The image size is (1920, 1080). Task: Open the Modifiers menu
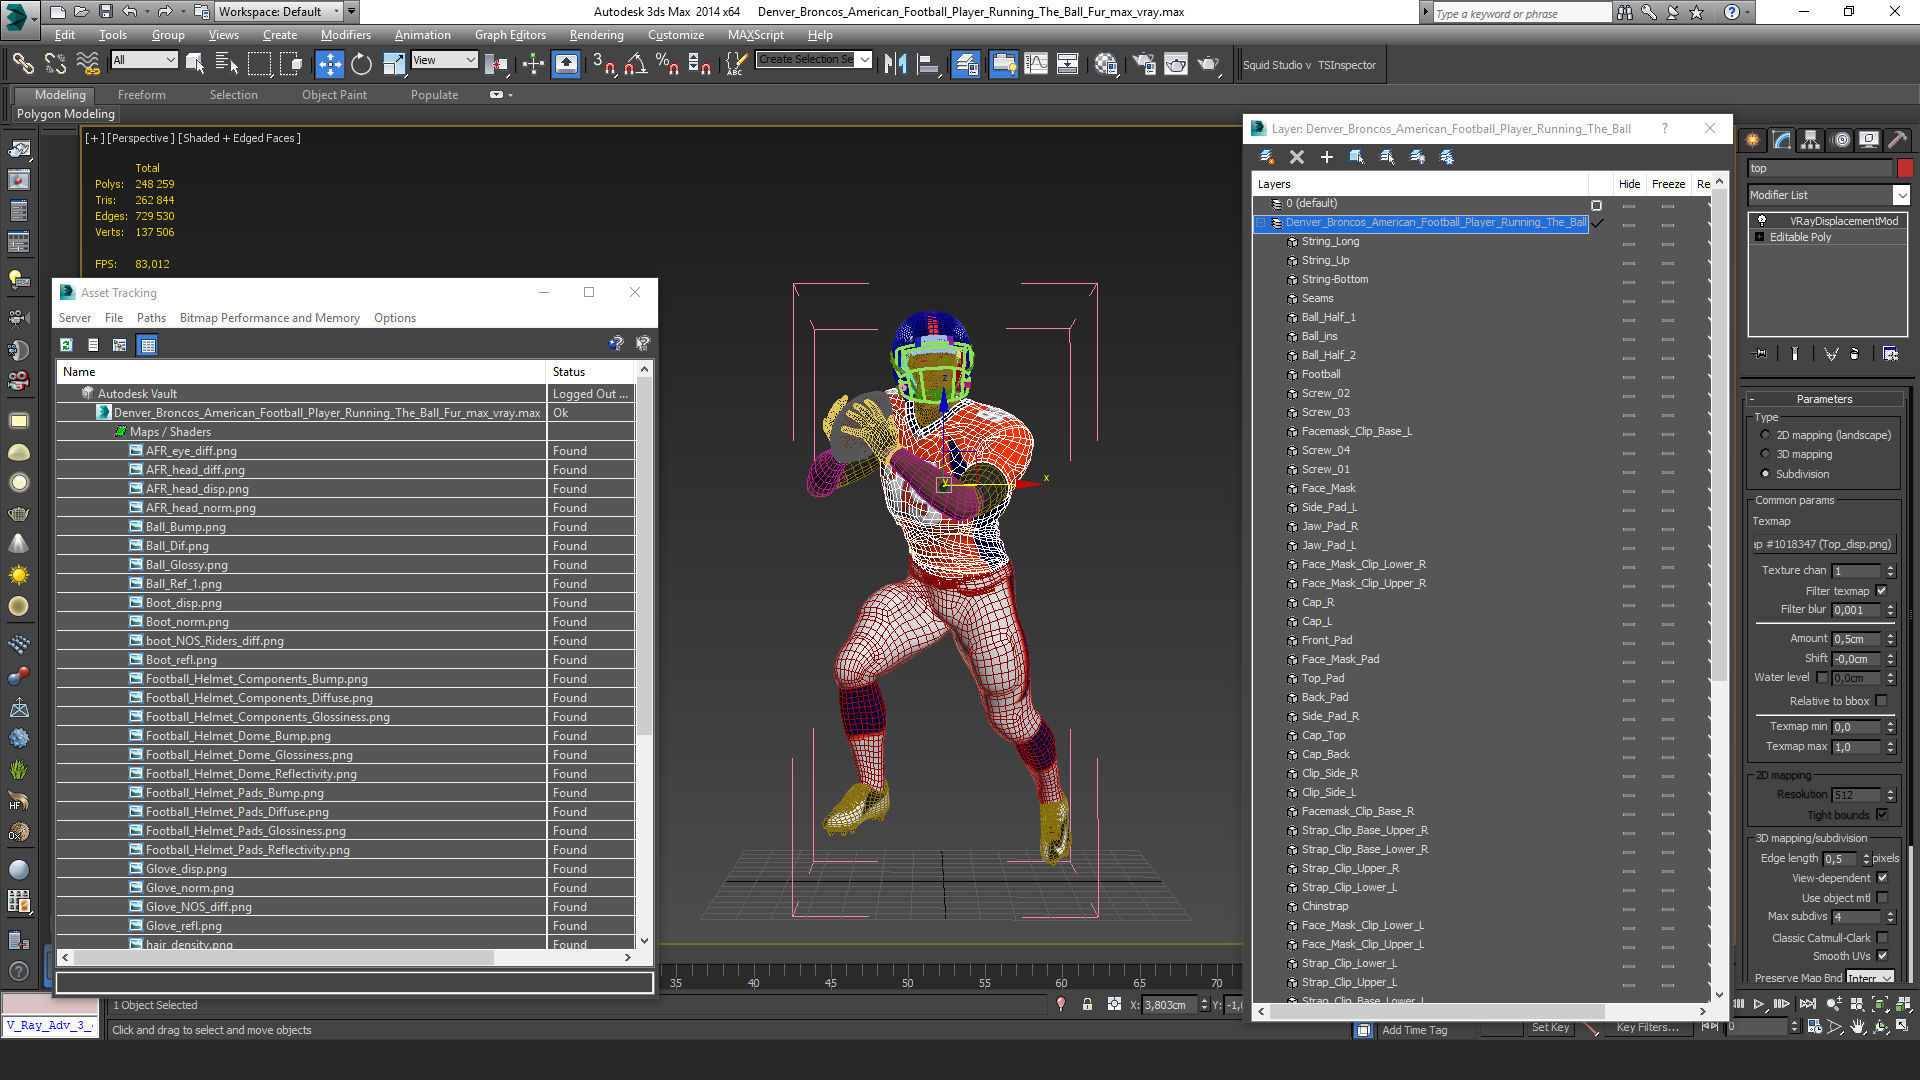(x=345, y=35)
